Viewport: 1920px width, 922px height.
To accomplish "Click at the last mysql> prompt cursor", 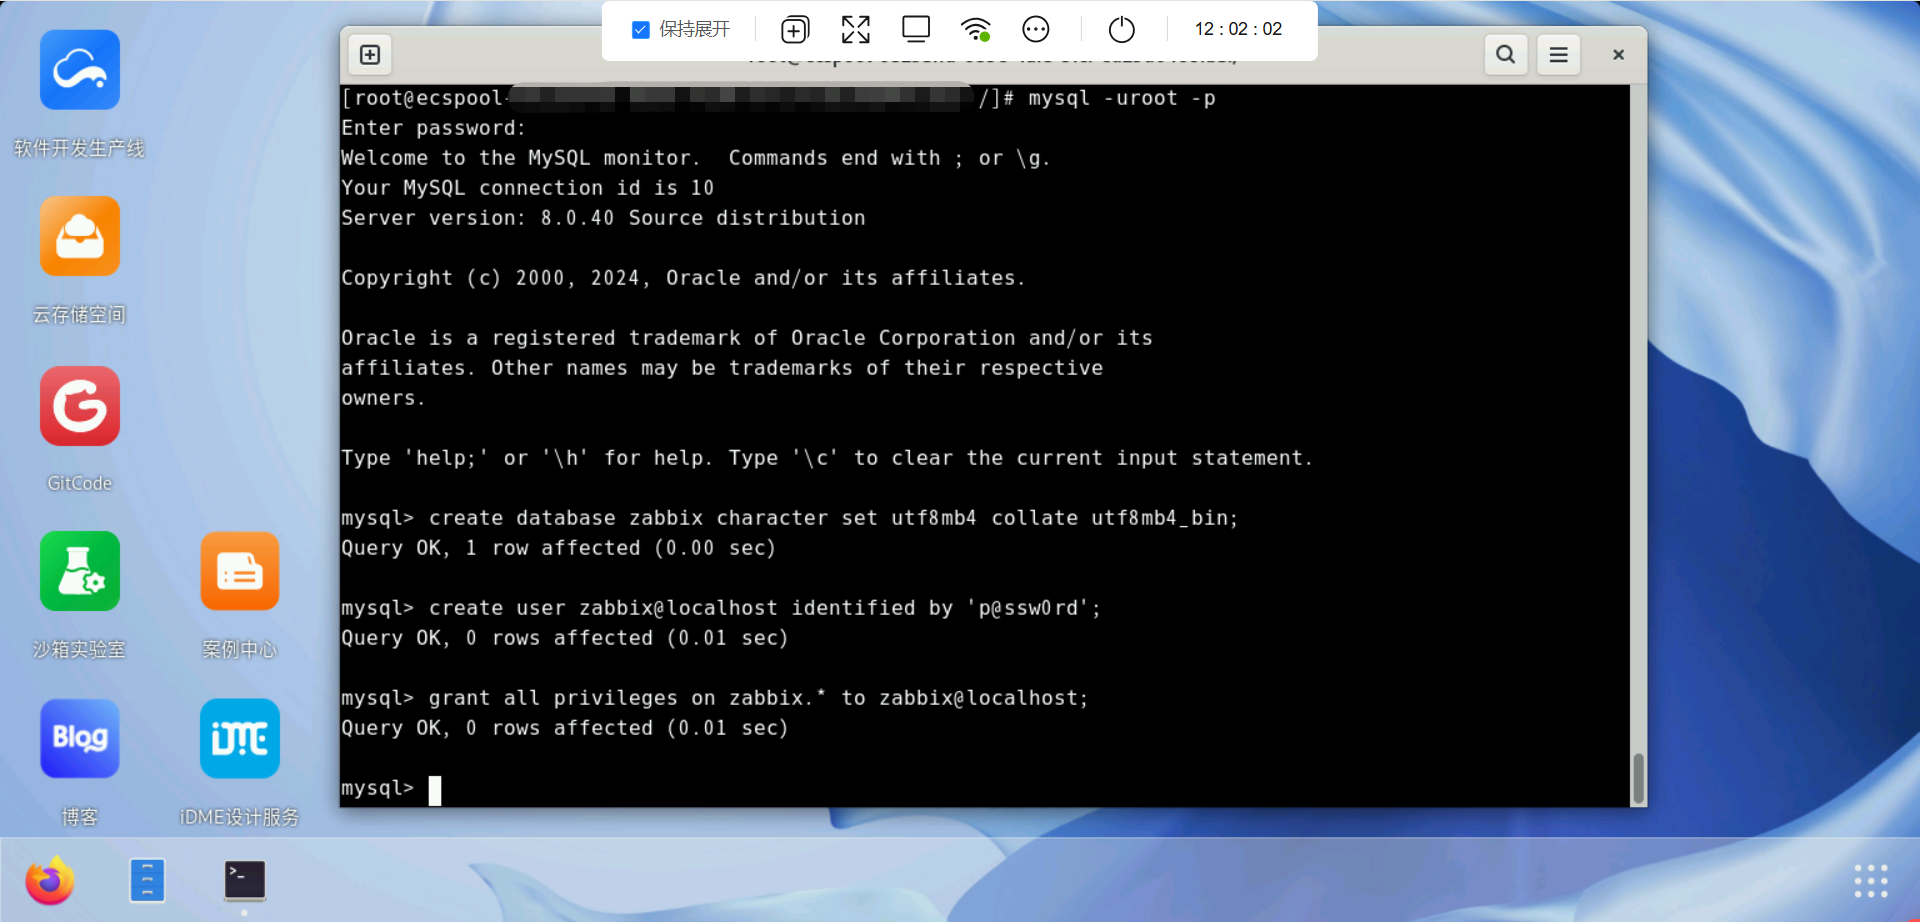I will 435,790.
